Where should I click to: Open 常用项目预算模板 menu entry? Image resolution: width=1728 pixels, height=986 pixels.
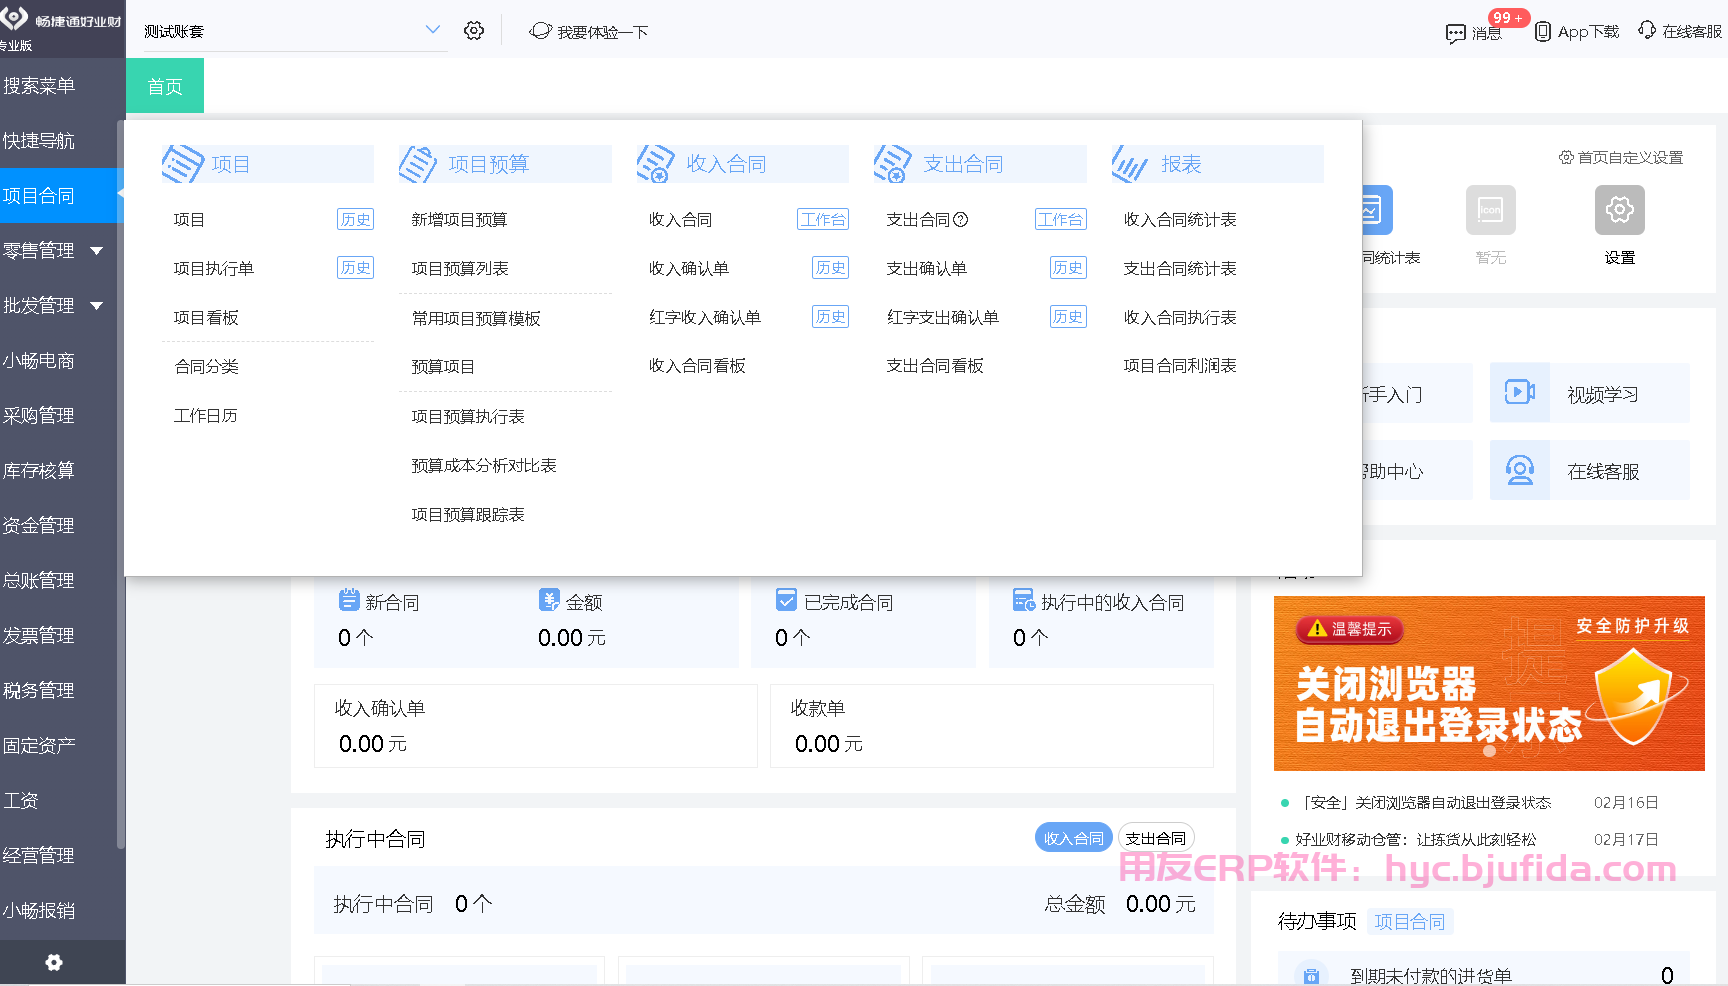tap(476, 318)
